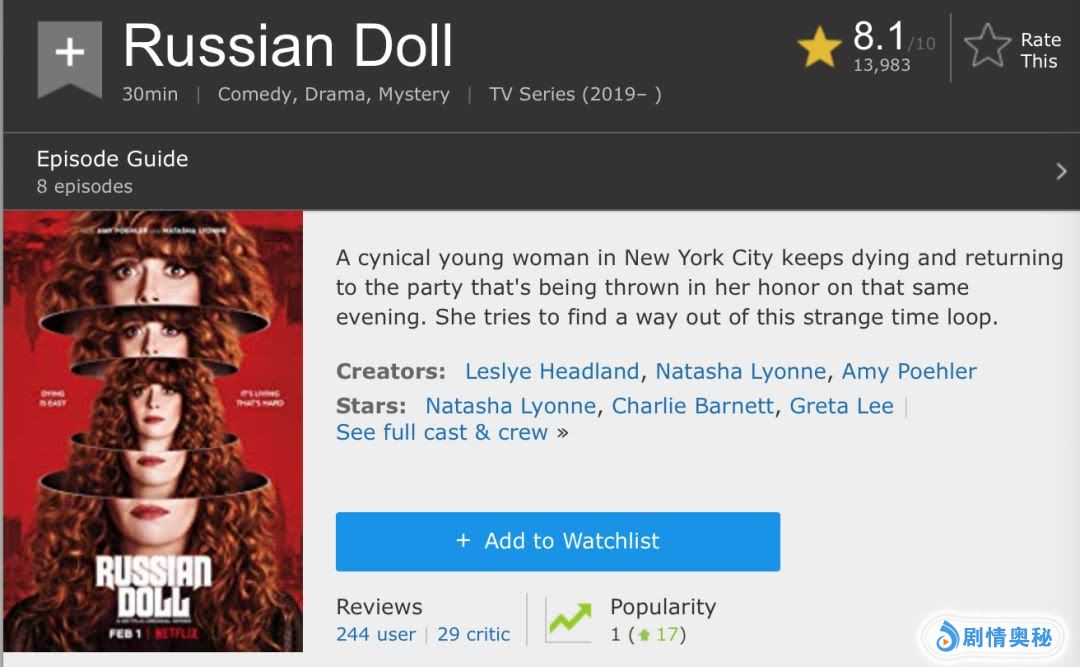Click the Russian Doll poster image
The width and height of the screenshot is (1080, 667).
point(153,431)
